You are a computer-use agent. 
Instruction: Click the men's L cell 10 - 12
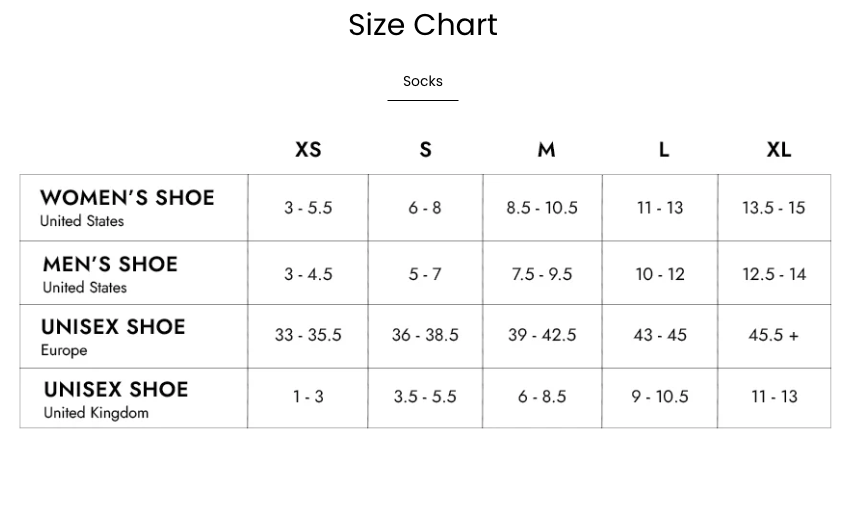click(x=660, y=274)
